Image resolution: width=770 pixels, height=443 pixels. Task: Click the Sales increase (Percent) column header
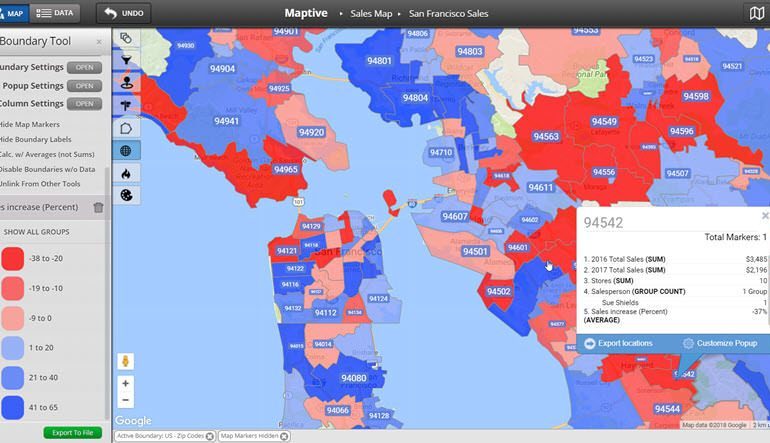pos(39,207)
